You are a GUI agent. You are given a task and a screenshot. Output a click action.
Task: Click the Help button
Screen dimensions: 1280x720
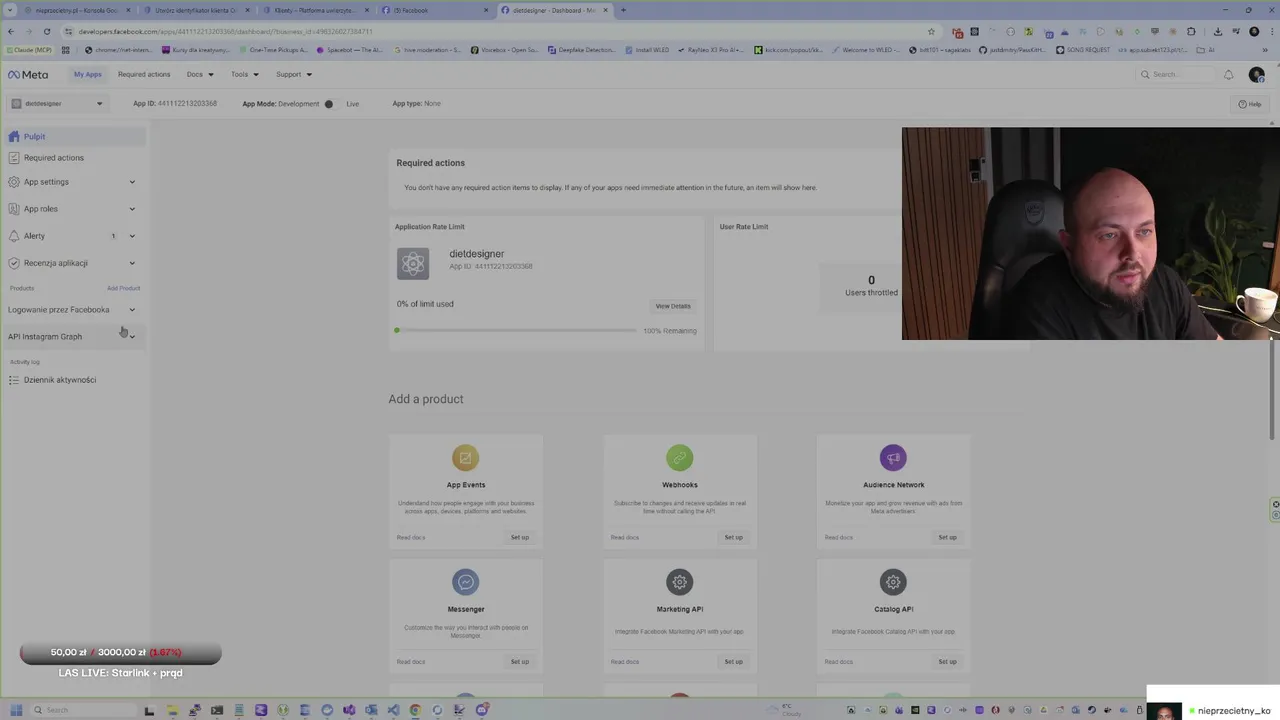click(x=1250, y=104)
